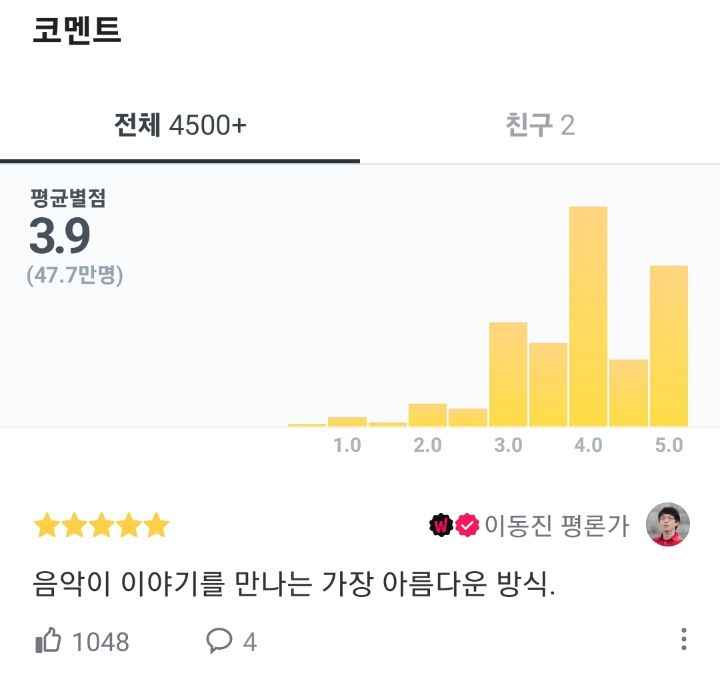
Task: Click the 1048 likes count
Action: click(101, 642)
